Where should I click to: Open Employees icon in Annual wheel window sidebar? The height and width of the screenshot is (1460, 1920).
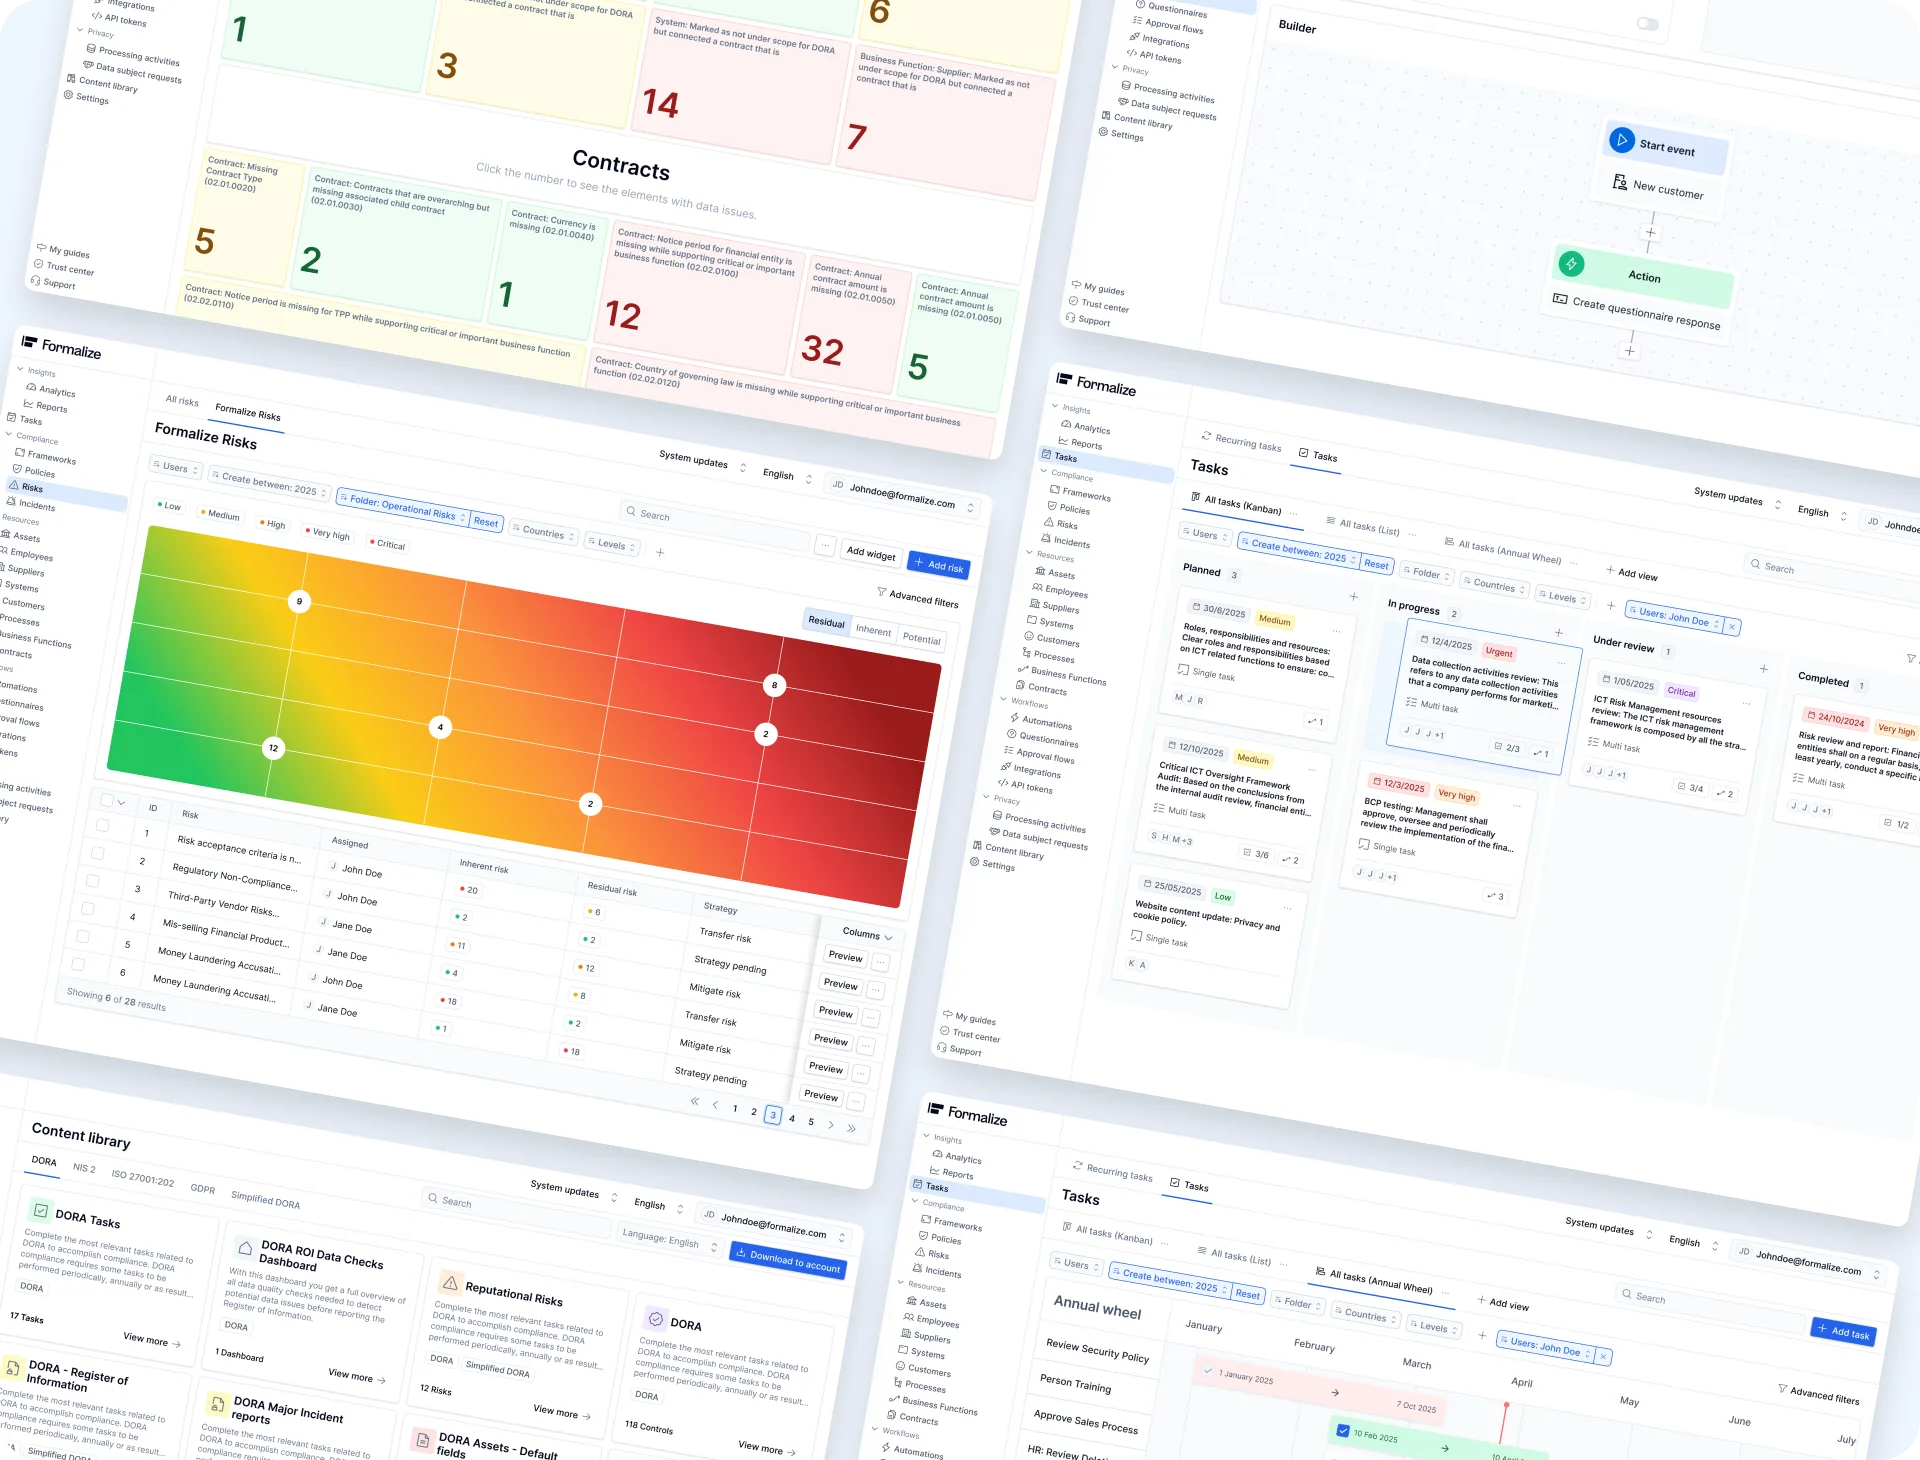[908, 1319]
